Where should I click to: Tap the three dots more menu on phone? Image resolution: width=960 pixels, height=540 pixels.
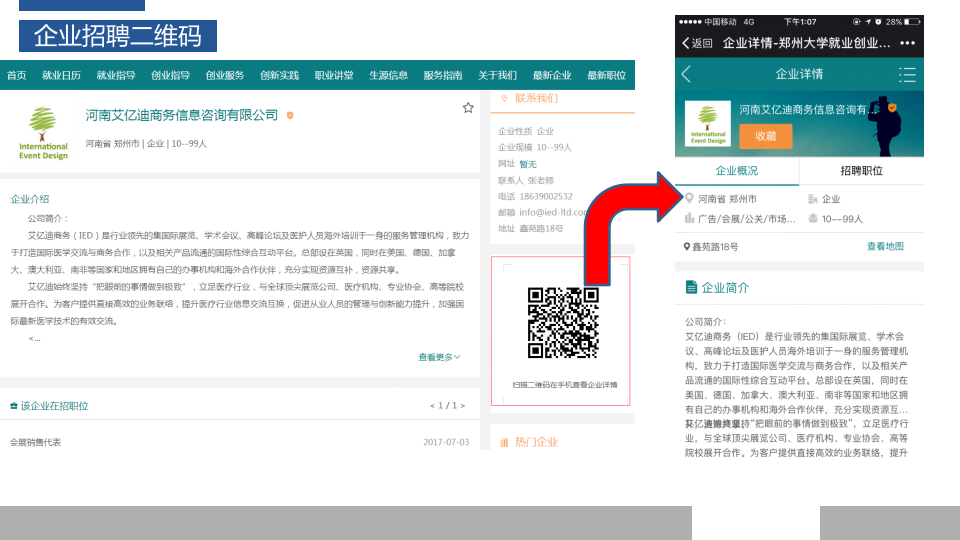(x=907, y=43)
